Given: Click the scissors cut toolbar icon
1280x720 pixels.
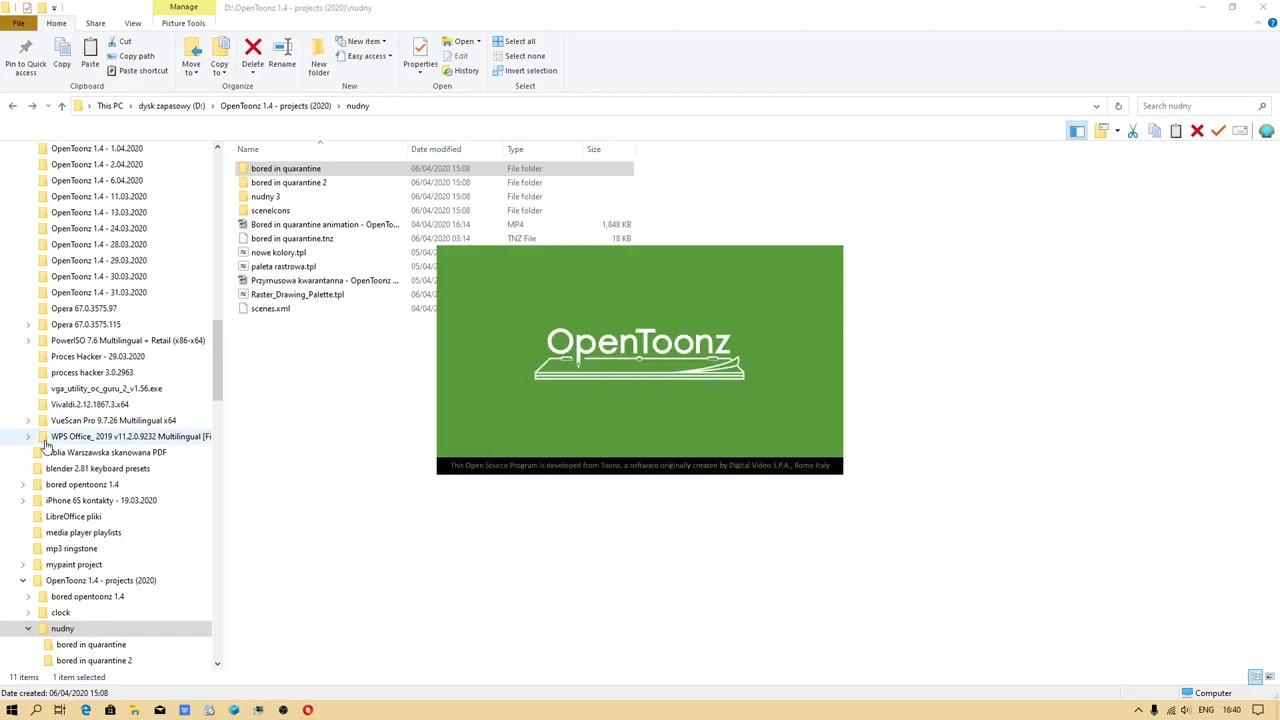Looking at the screenshot, I should [1133, 131].
